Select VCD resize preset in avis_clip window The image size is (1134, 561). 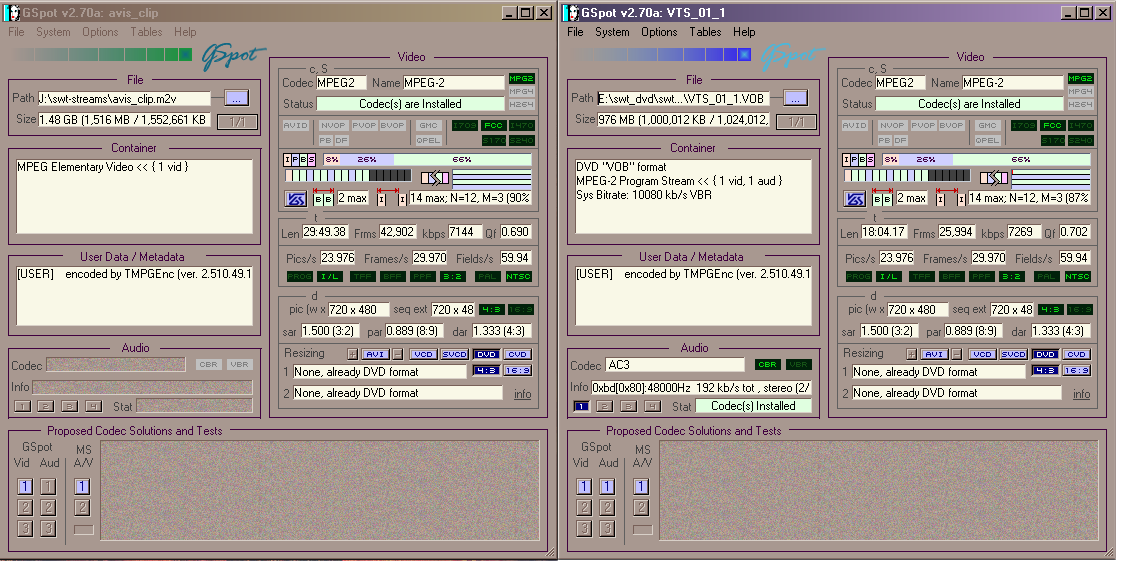(x=422, y=354)
